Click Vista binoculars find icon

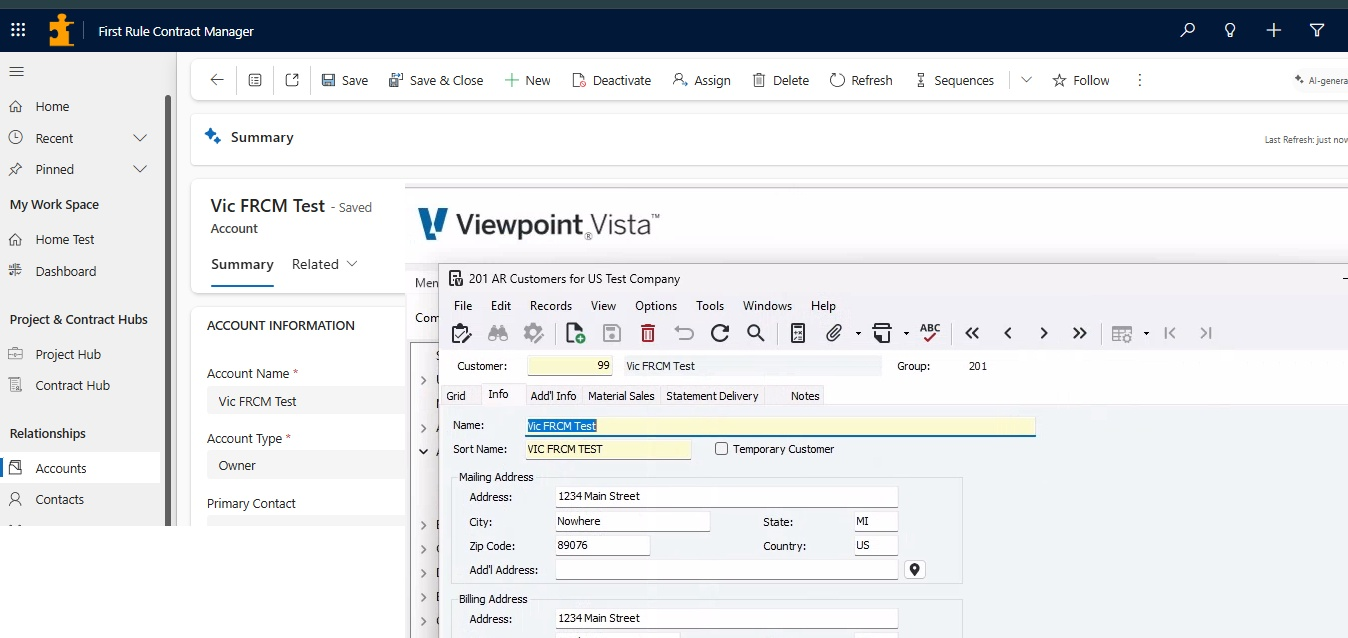[498, 333]
